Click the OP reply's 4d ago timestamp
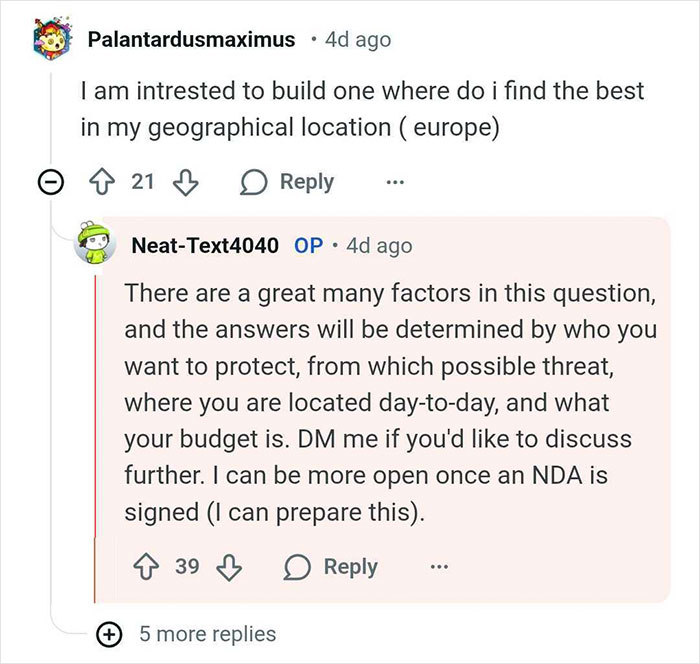700x664 pixels. (377, 246)
